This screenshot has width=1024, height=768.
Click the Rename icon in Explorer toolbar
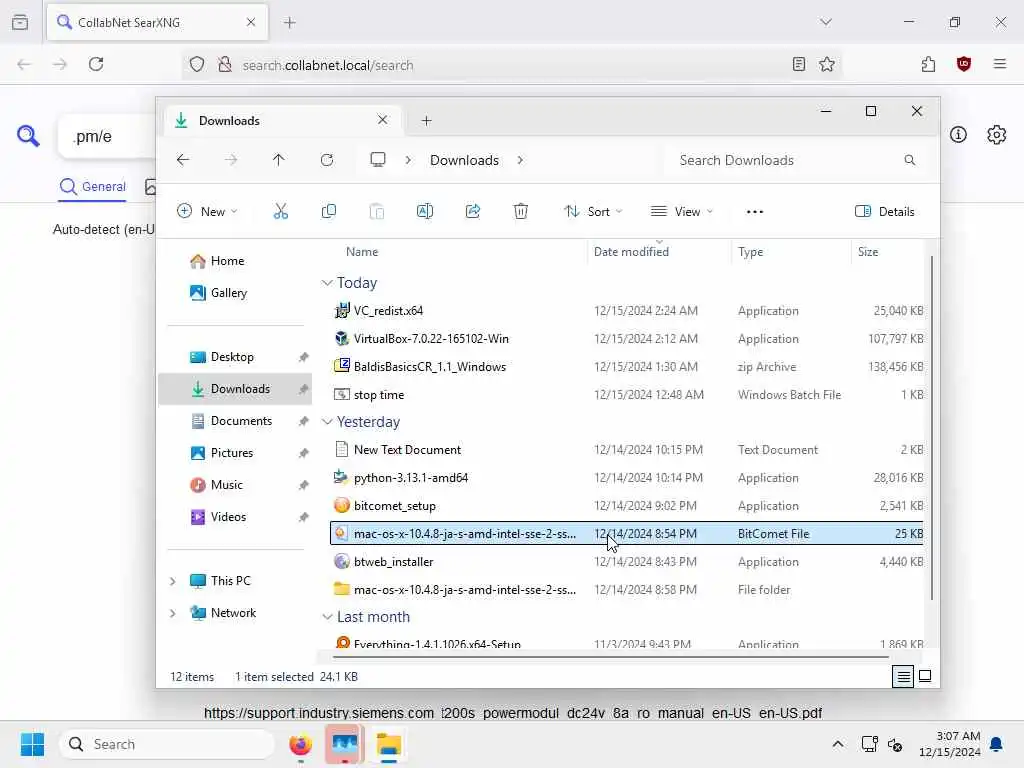click(424, 211)
